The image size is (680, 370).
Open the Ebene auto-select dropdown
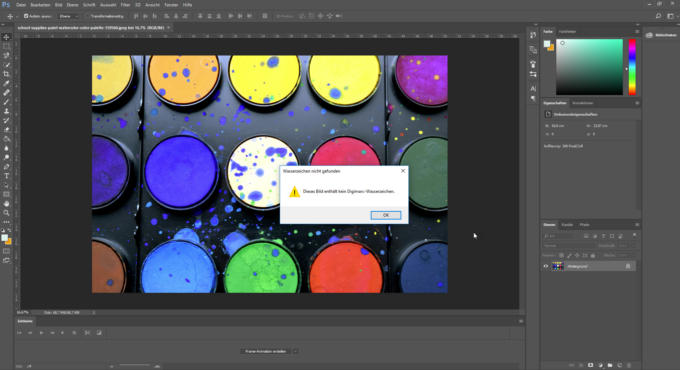tap(69, 16)
